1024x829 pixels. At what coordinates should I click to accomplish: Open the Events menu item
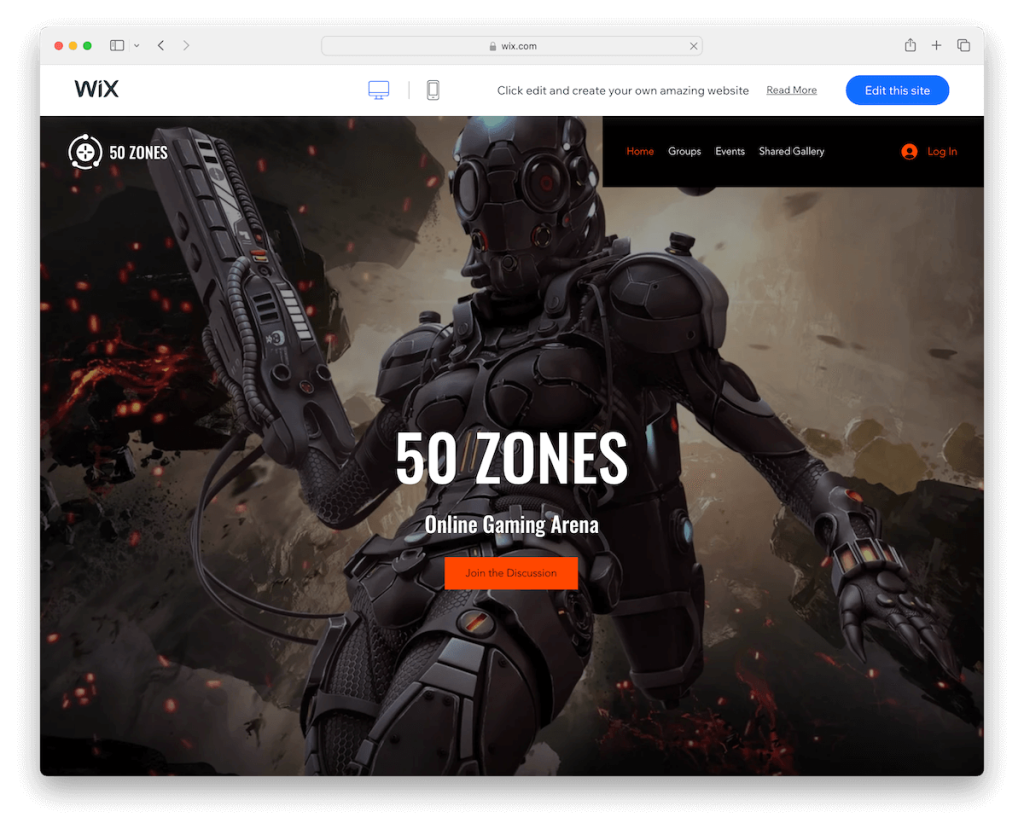(729, 151)
